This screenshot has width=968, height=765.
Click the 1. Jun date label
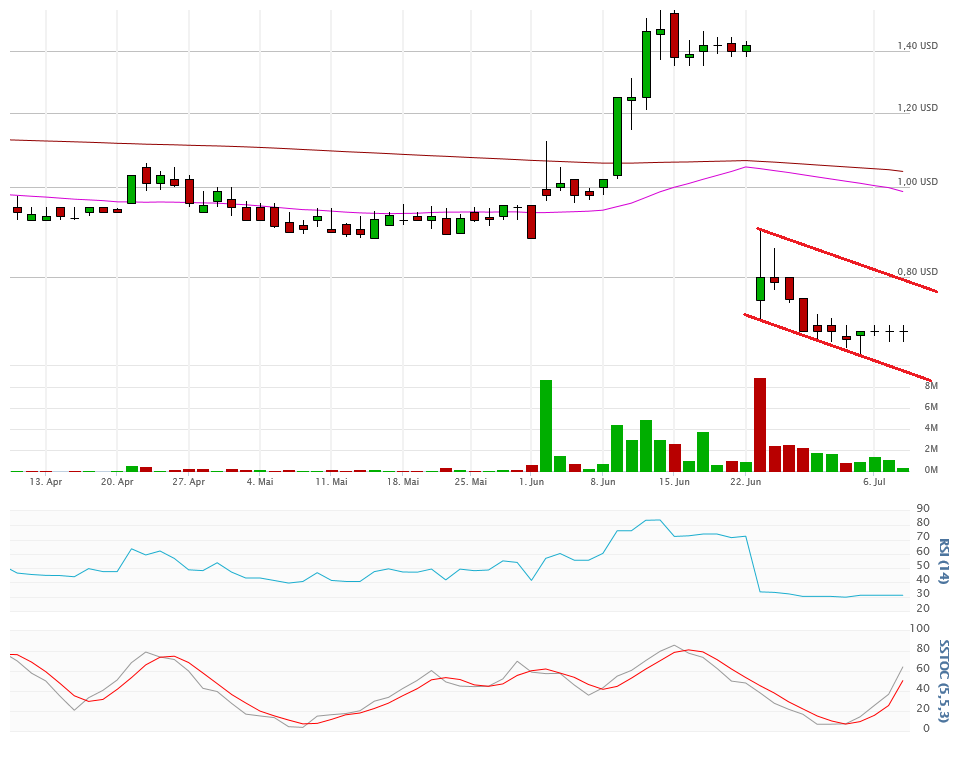coord(532,482)
